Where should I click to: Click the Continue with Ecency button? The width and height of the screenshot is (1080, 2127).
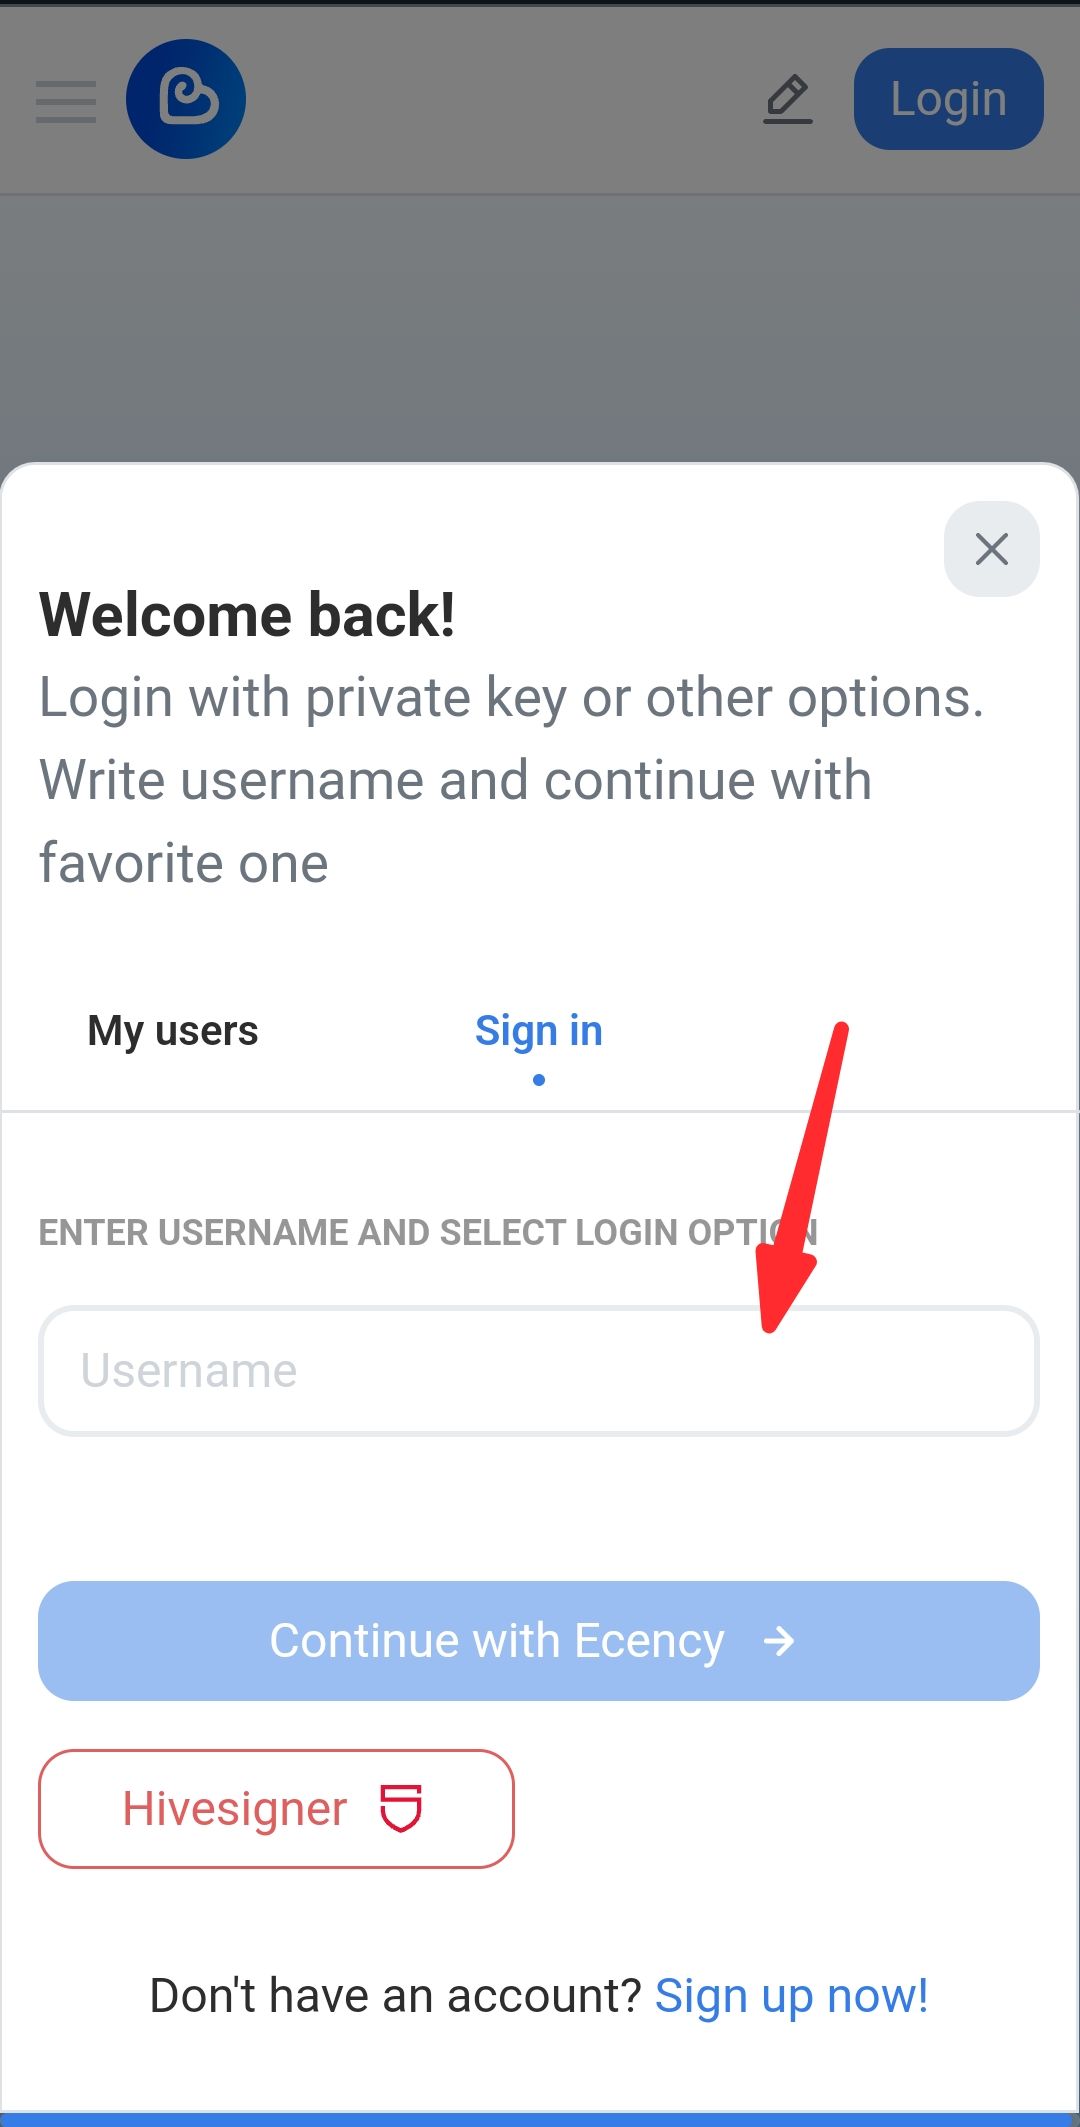click(539, 1641)
